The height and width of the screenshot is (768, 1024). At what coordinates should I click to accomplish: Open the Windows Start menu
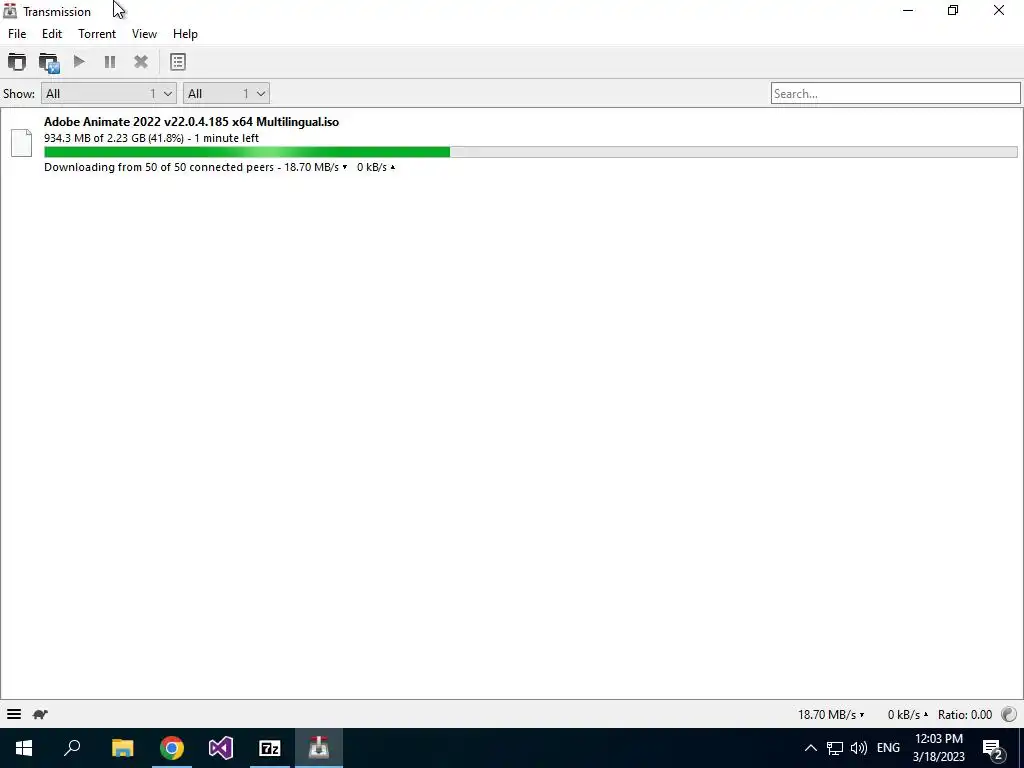24,748
